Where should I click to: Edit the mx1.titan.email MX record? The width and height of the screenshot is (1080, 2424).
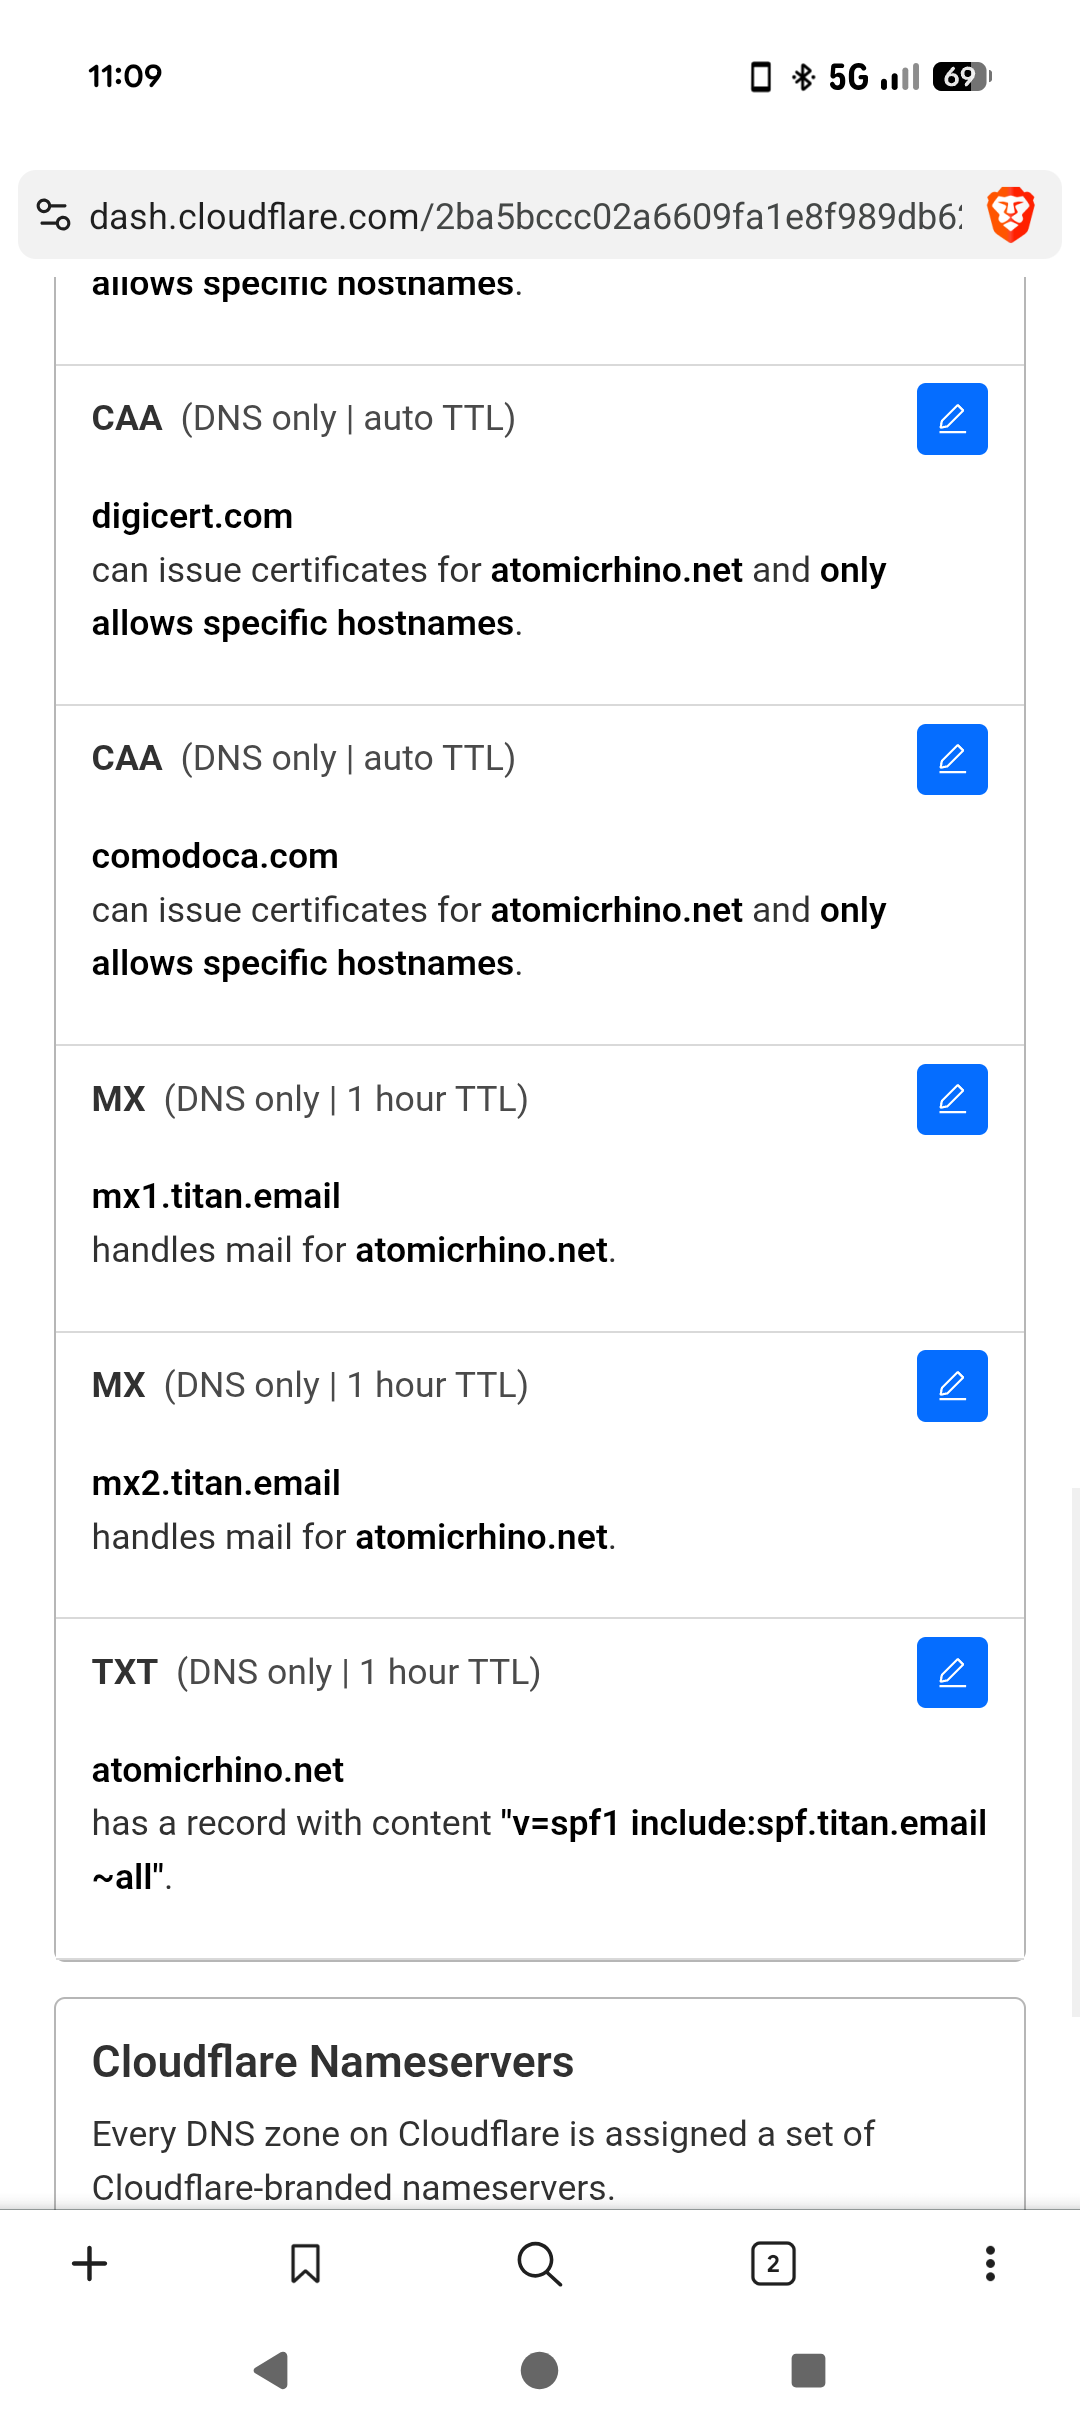[x=952, y=1099]
